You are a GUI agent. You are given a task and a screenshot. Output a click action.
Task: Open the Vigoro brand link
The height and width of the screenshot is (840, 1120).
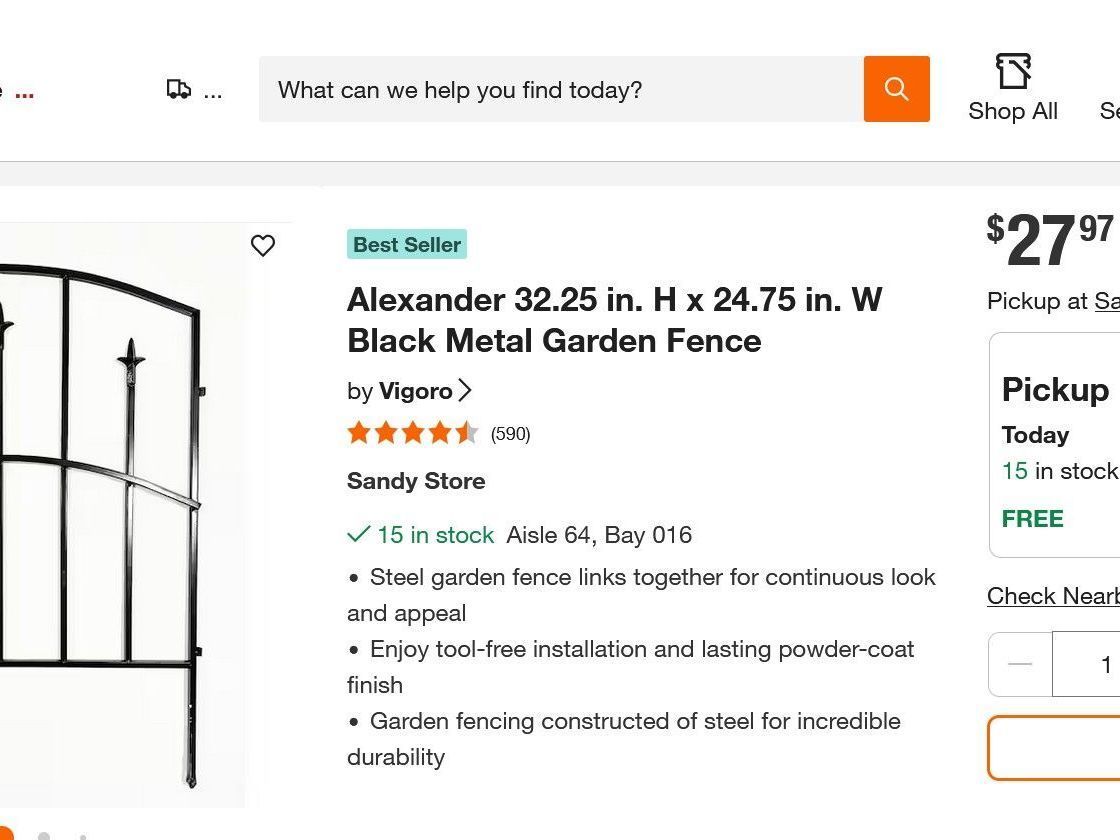pos(415,391)
